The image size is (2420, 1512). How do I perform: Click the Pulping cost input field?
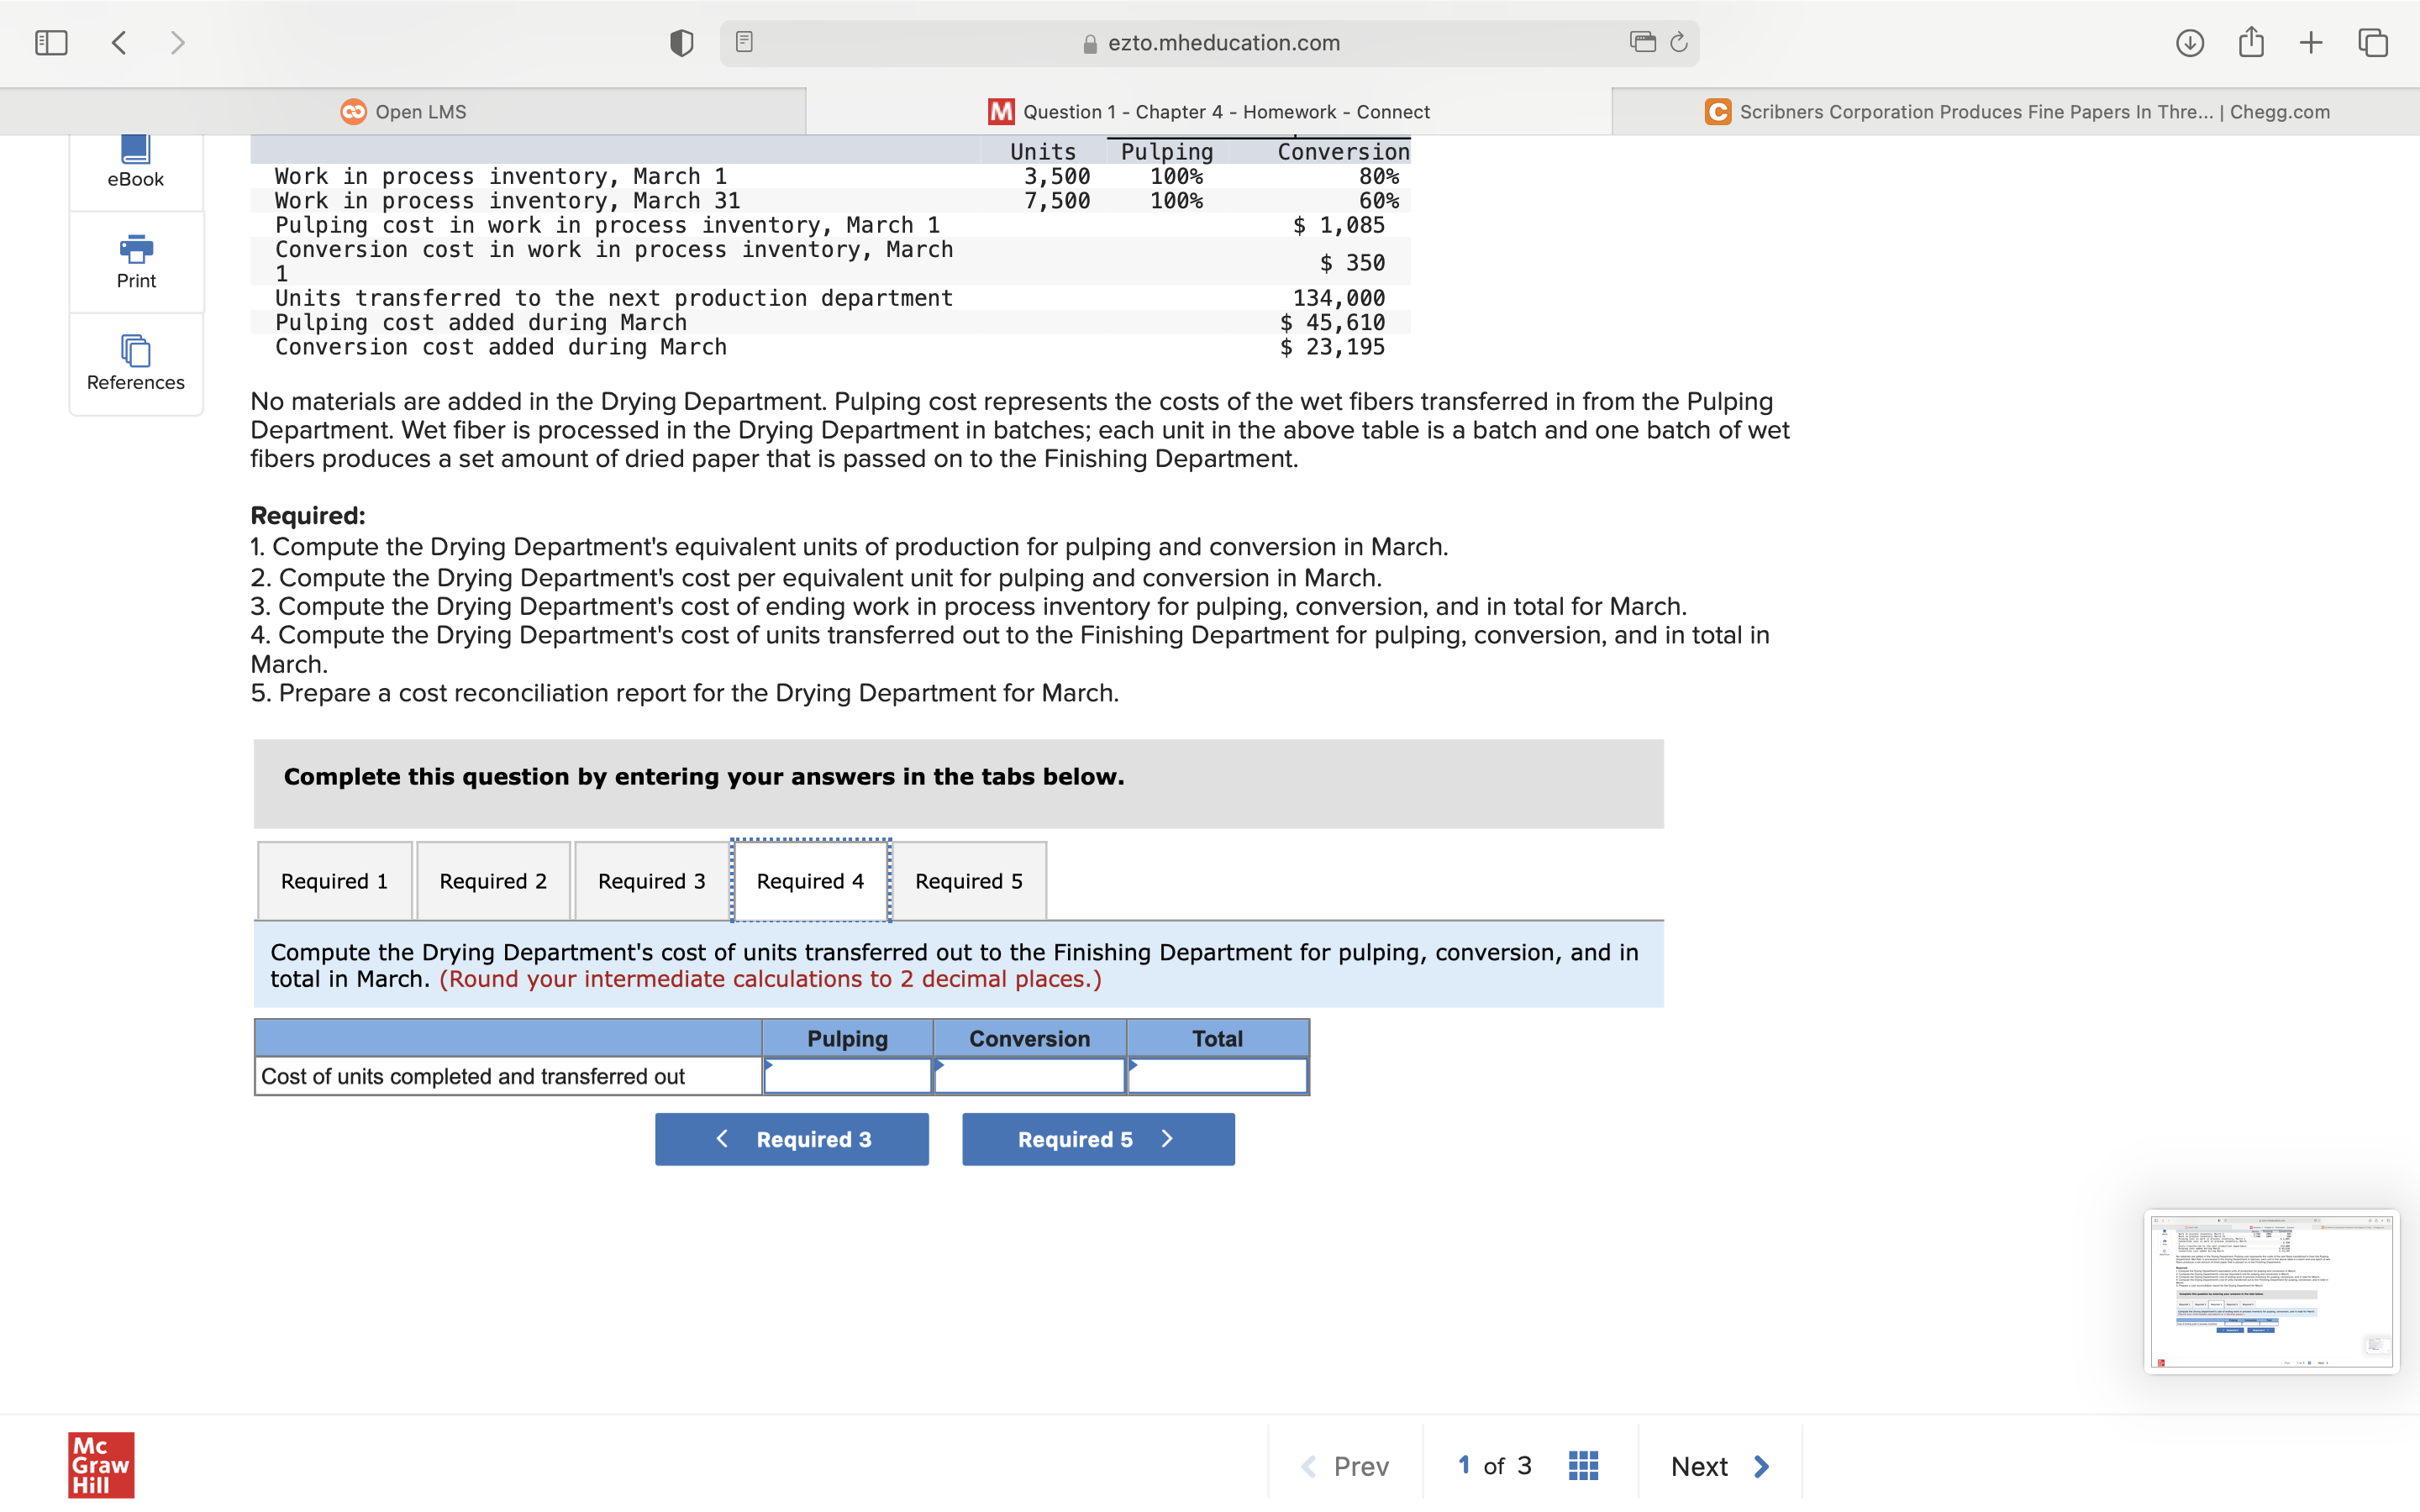[x=847, y=1076]
